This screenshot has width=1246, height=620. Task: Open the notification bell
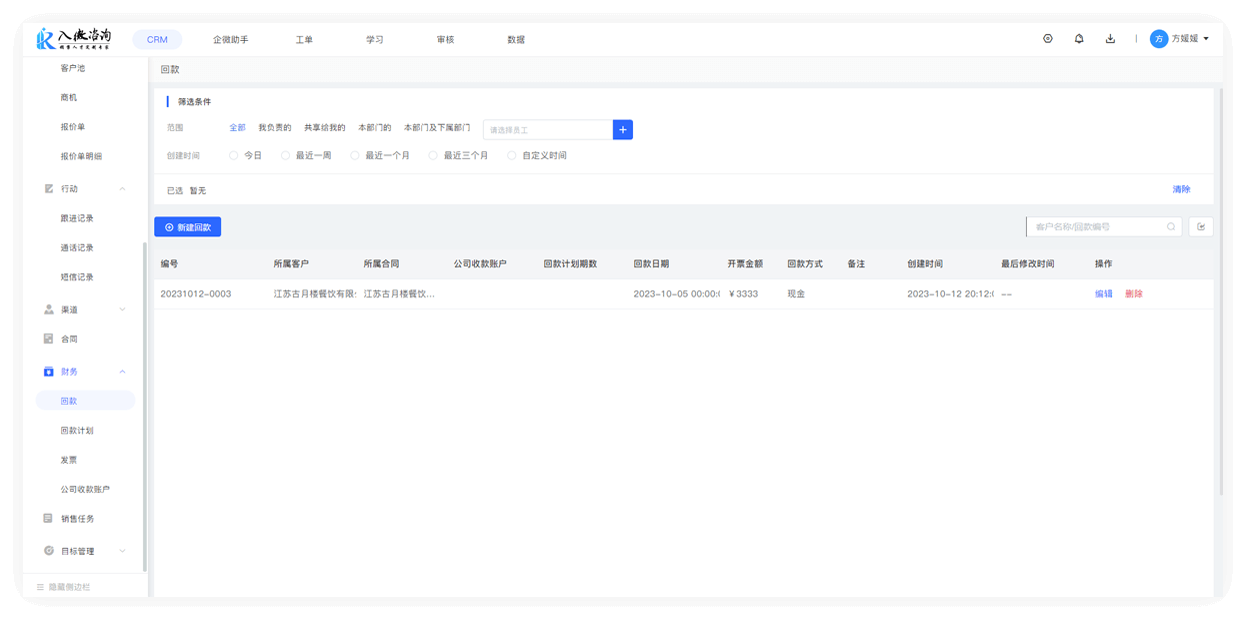coord(1079,39)
